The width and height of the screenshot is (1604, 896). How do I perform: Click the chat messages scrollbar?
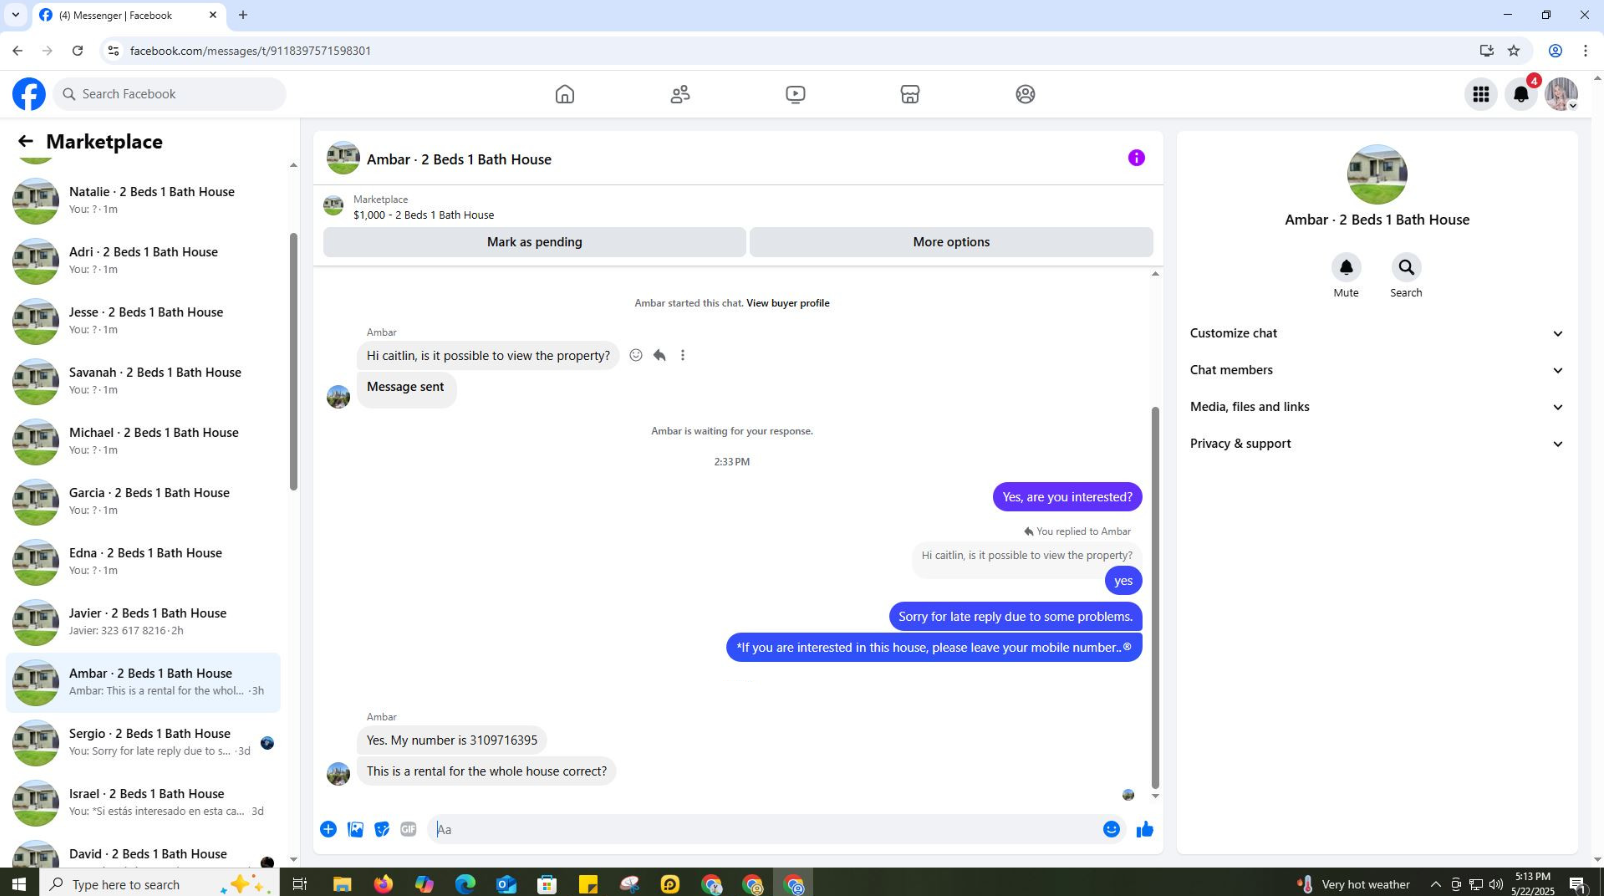pyautogui.click(x=1155, y=598)
